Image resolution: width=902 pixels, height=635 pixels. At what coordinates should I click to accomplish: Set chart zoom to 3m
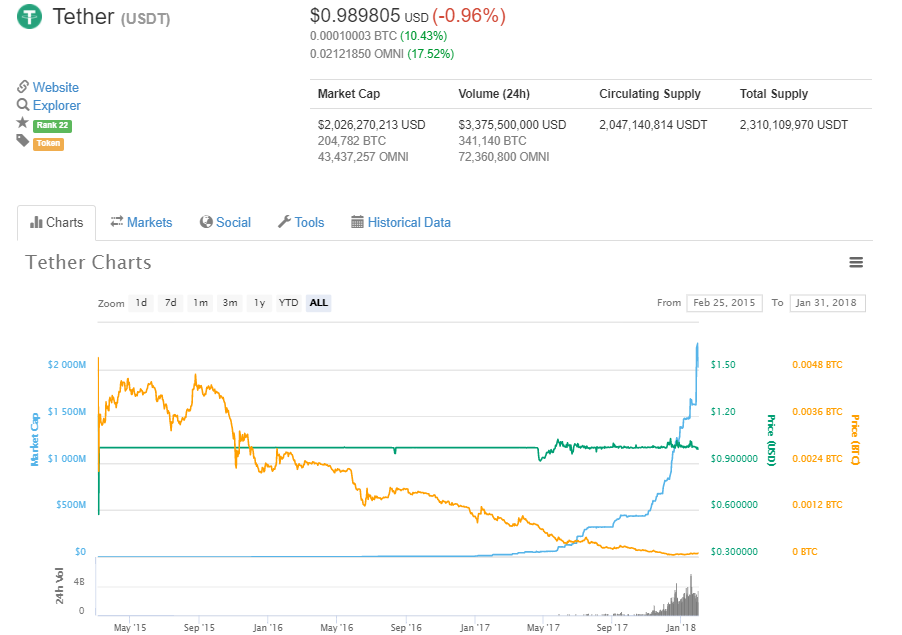(230, 303)
